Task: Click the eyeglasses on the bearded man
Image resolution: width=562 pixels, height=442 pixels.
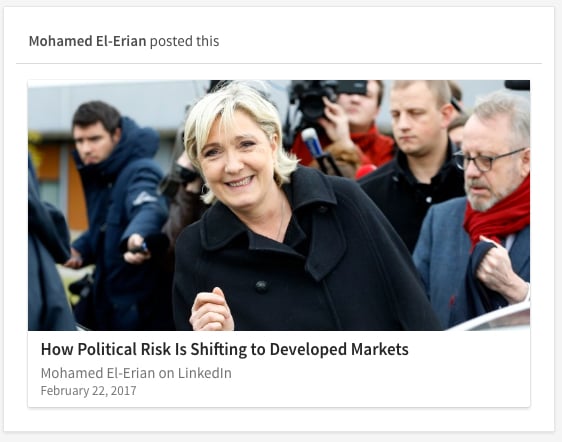Action: click(x=487, y=160)
